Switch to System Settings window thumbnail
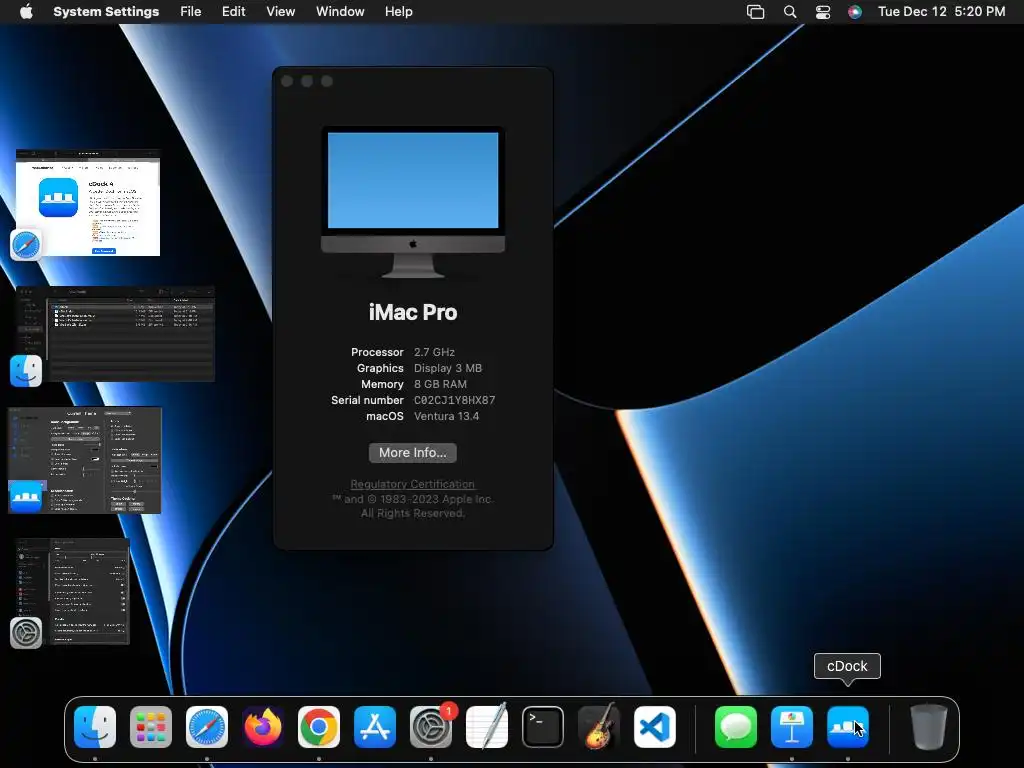 click(72, 592)
